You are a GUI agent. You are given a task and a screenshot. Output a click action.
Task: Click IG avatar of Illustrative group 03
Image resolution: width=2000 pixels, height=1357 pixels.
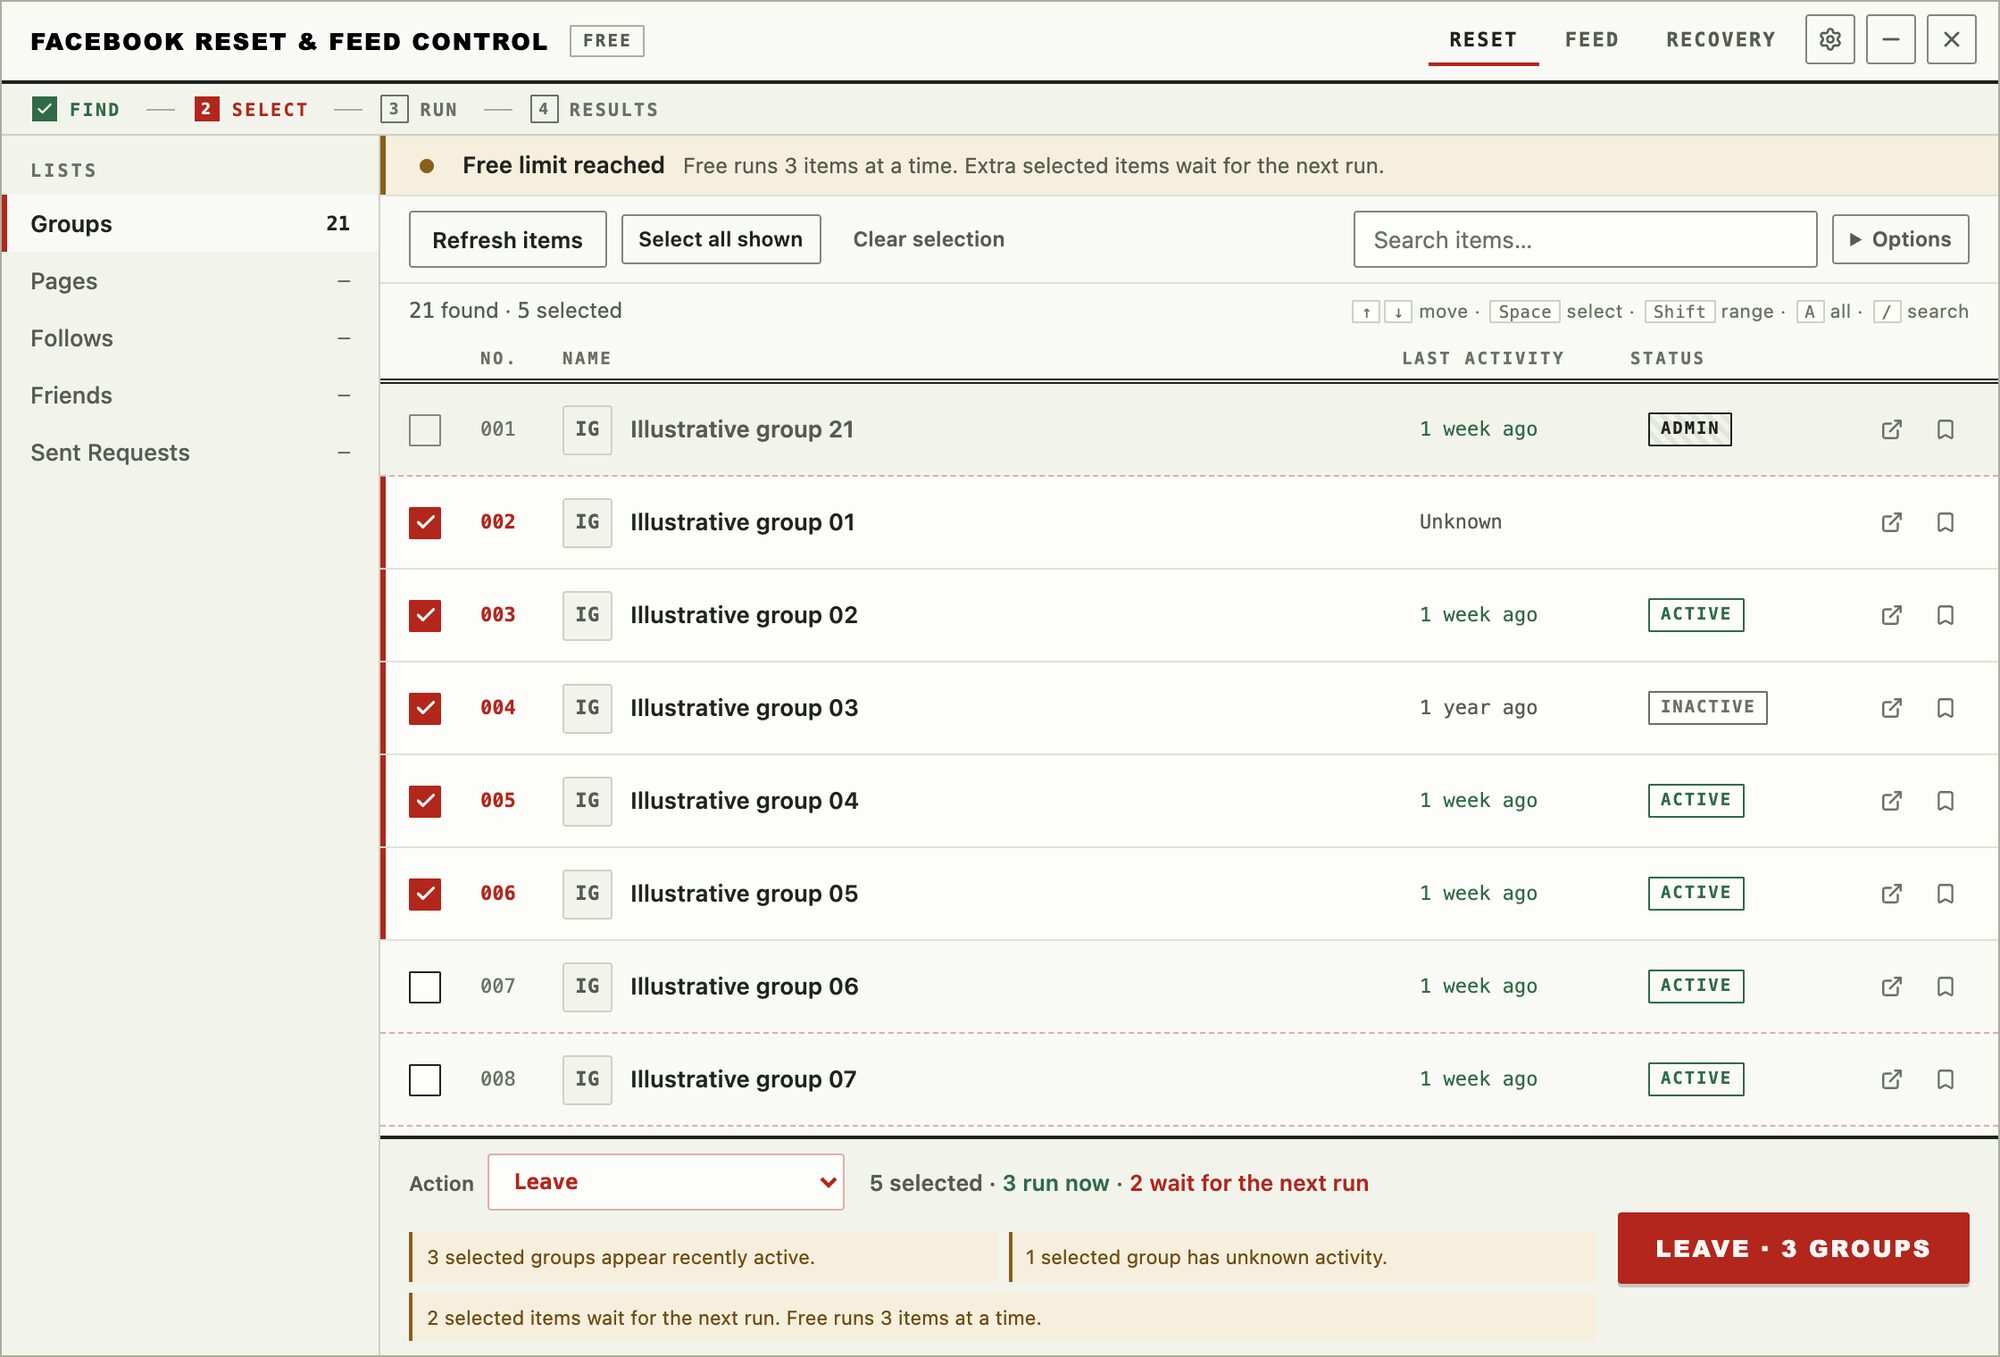click(x=587, y=708)
